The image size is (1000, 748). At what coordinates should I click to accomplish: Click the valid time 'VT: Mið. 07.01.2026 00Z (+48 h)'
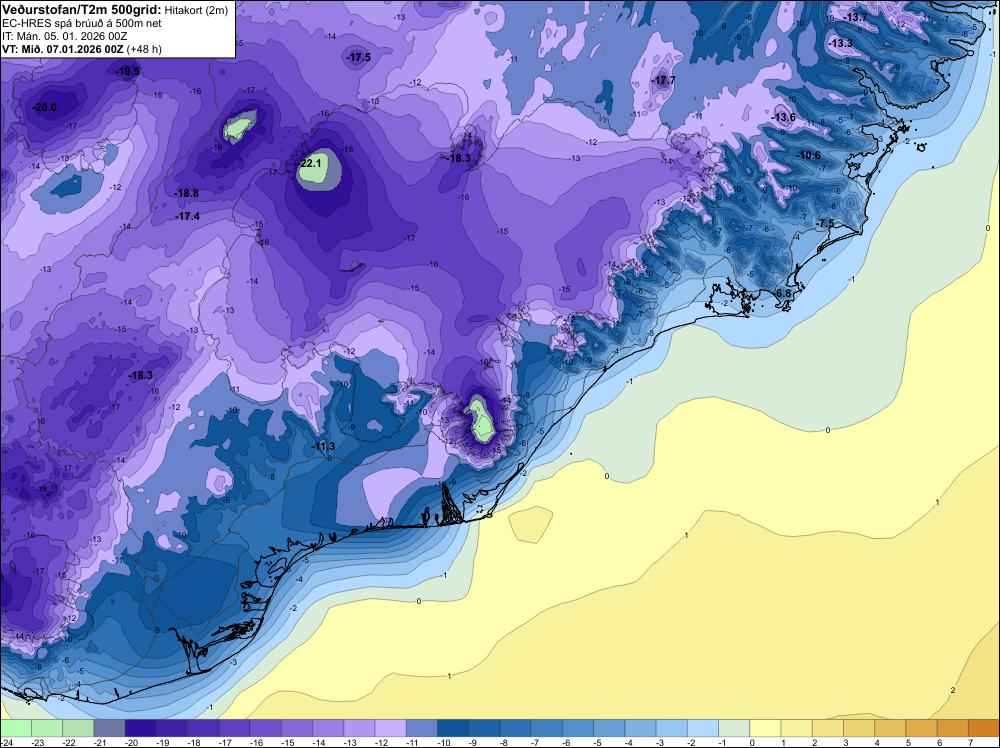[82, 49]
